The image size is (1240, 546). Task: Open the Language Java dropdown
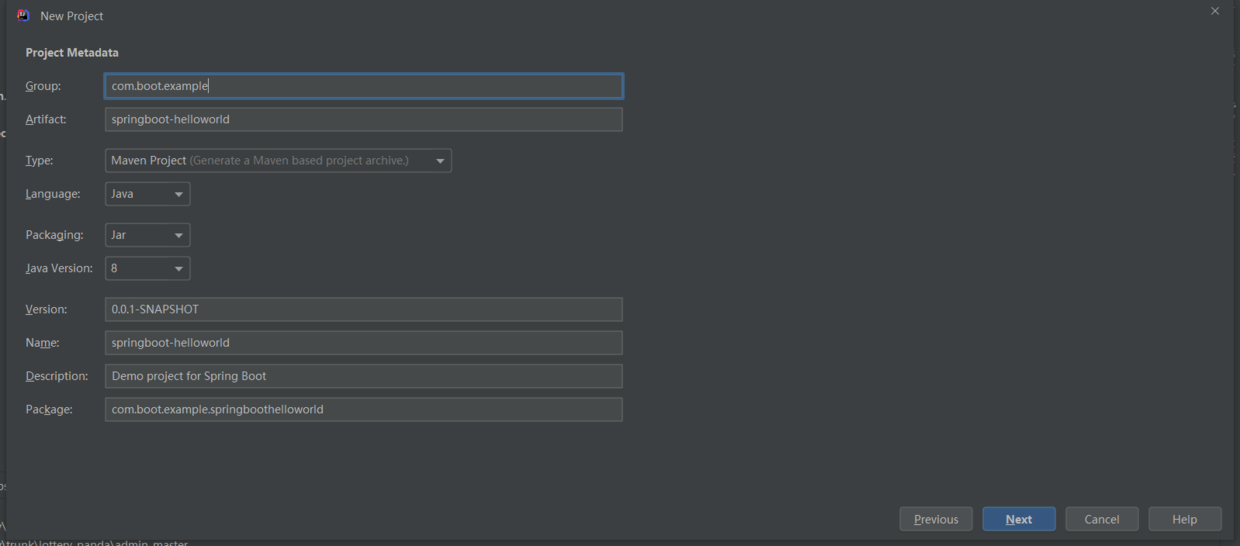(148, 194)
